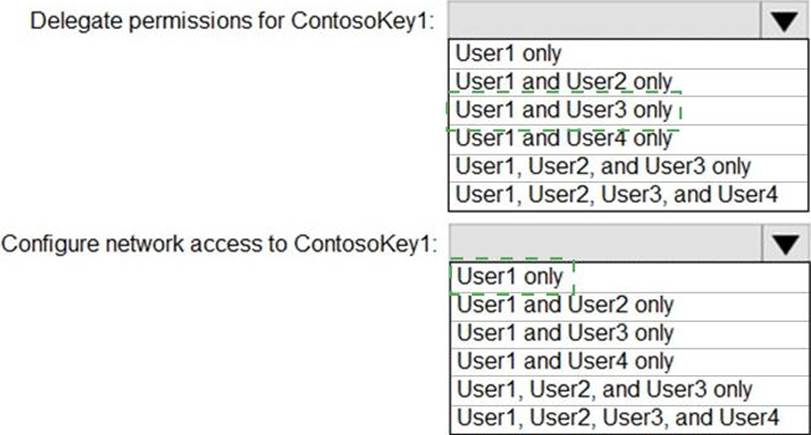Pick 'User1 and User3 only' under Delegate permissions
Viewport: 811px width, 435px height.
pyautogui.click(x=563, y=109)
